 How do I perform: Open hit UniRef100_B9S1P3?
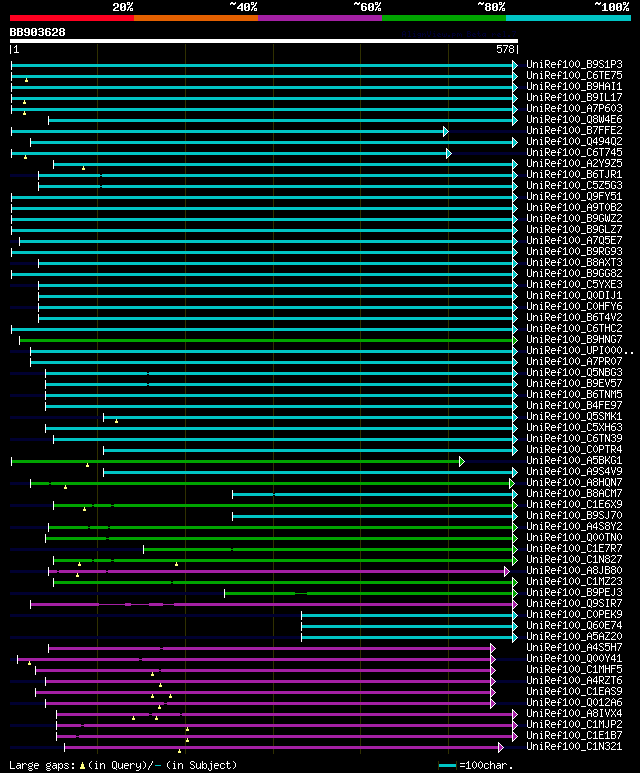tap(574, 65)
